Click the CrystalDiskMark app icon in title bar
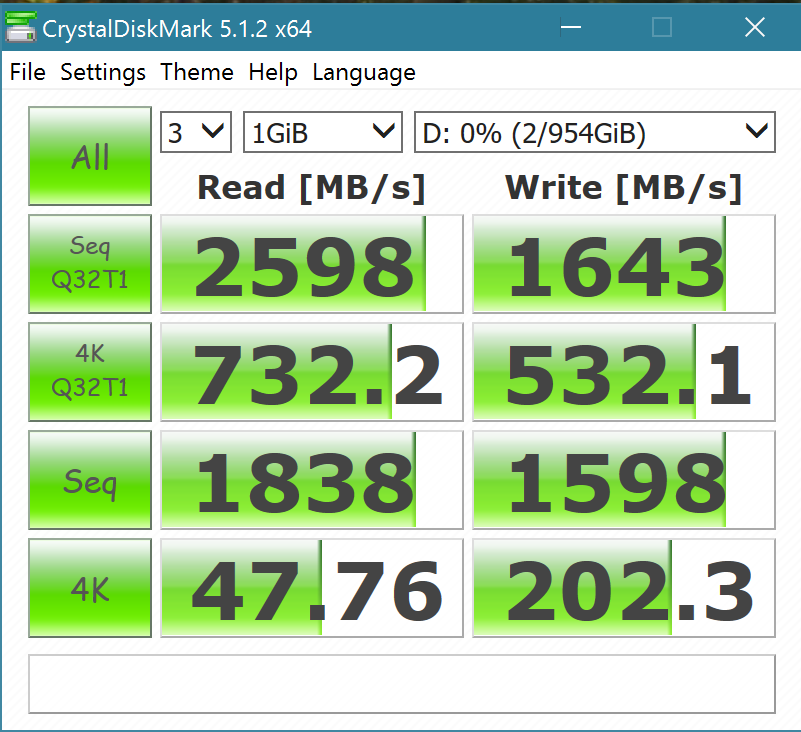801x732 pixels. (20, 28)
